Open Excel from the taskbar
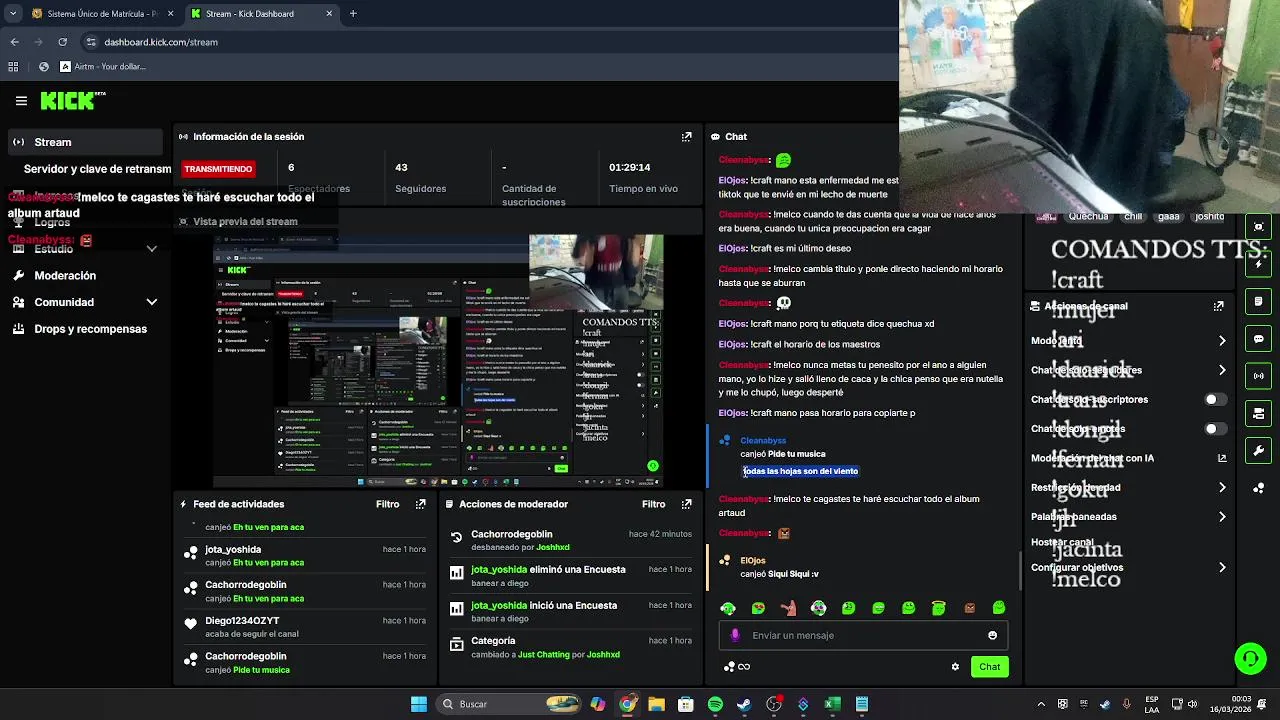This screenshot has width=1280, height=720. pyautogui.click(x=832, y=704)
